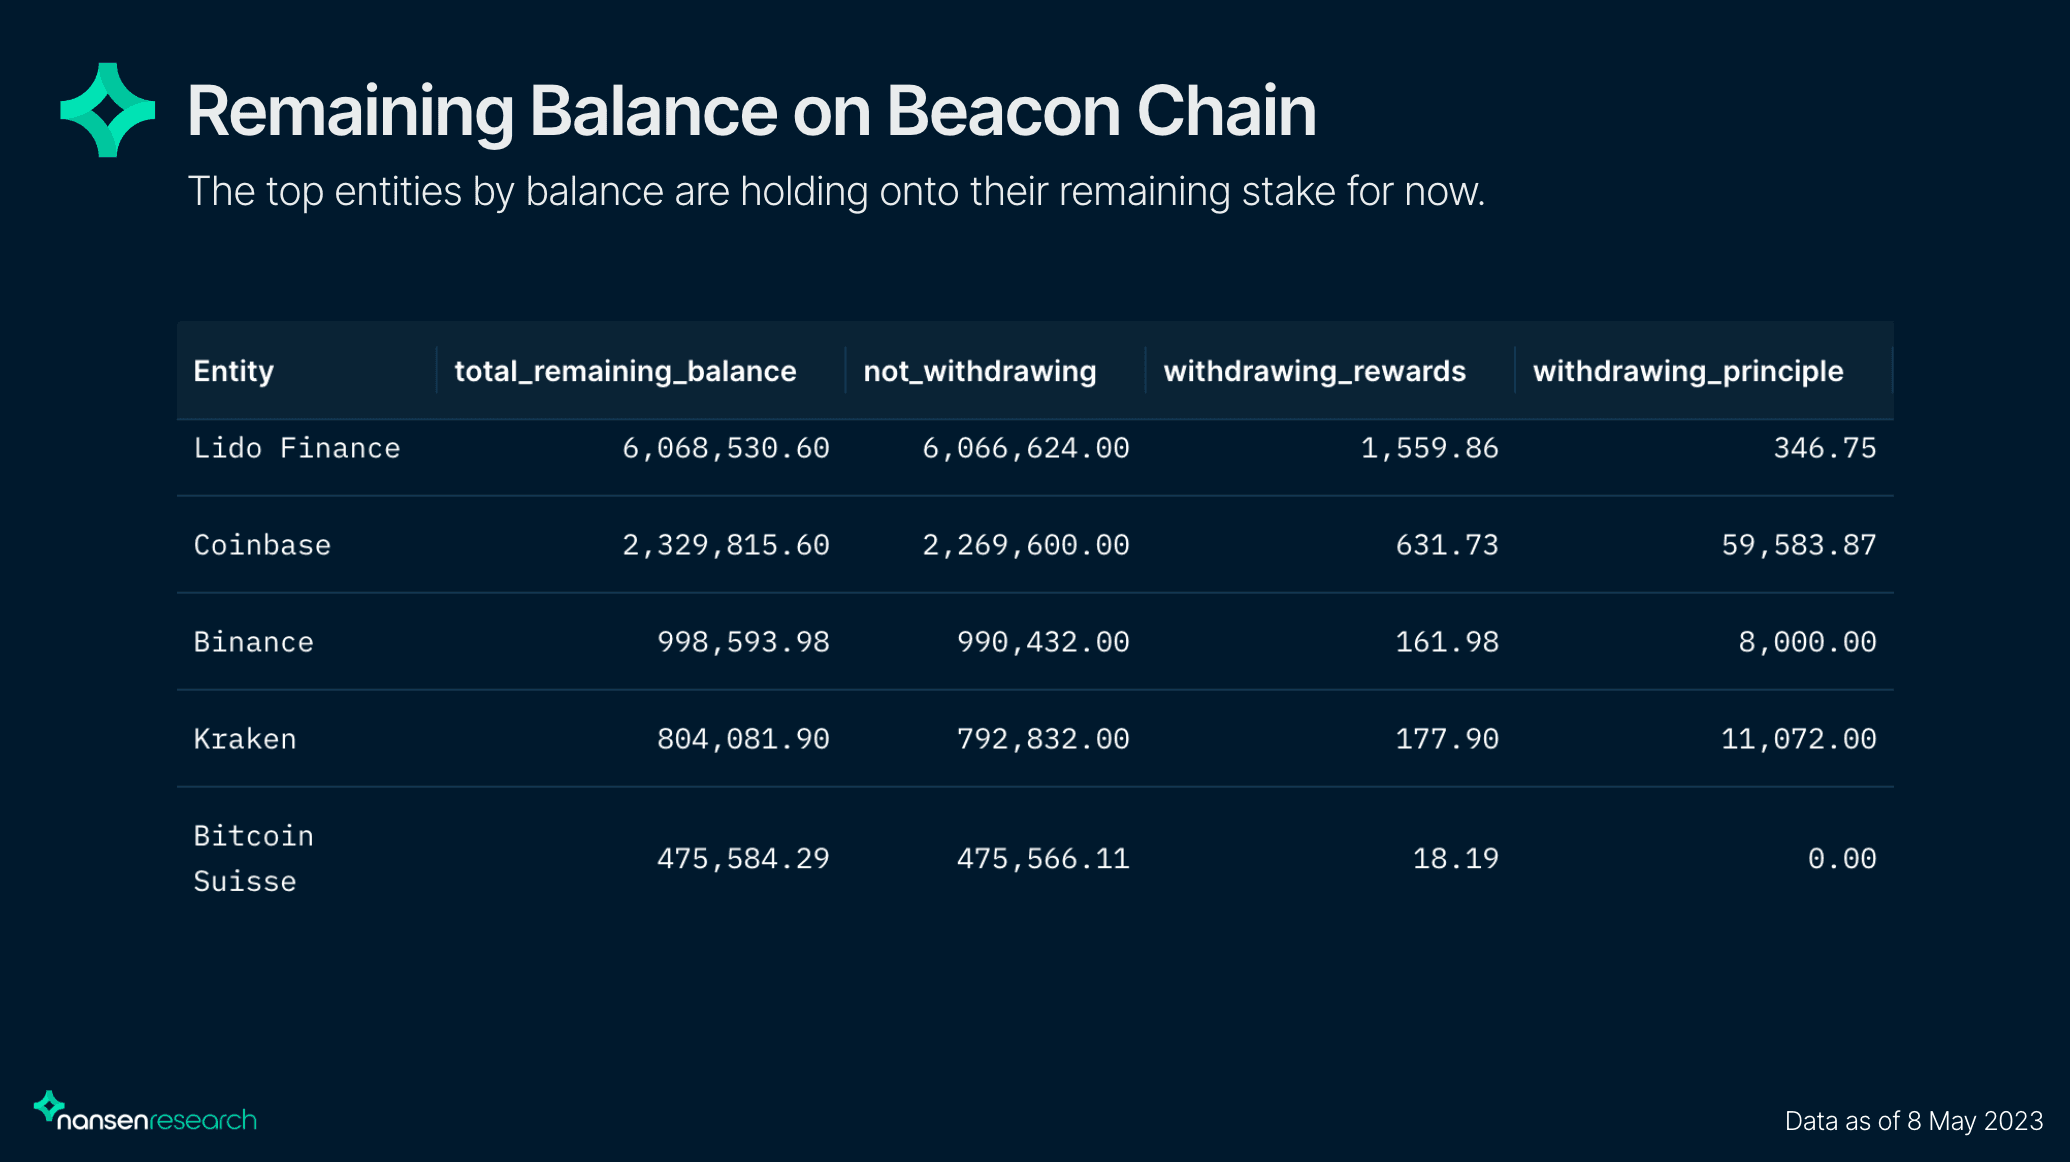2070x1162 pixels.
Task: Select the Lido Finance row label
Action: tap(297, 448)
